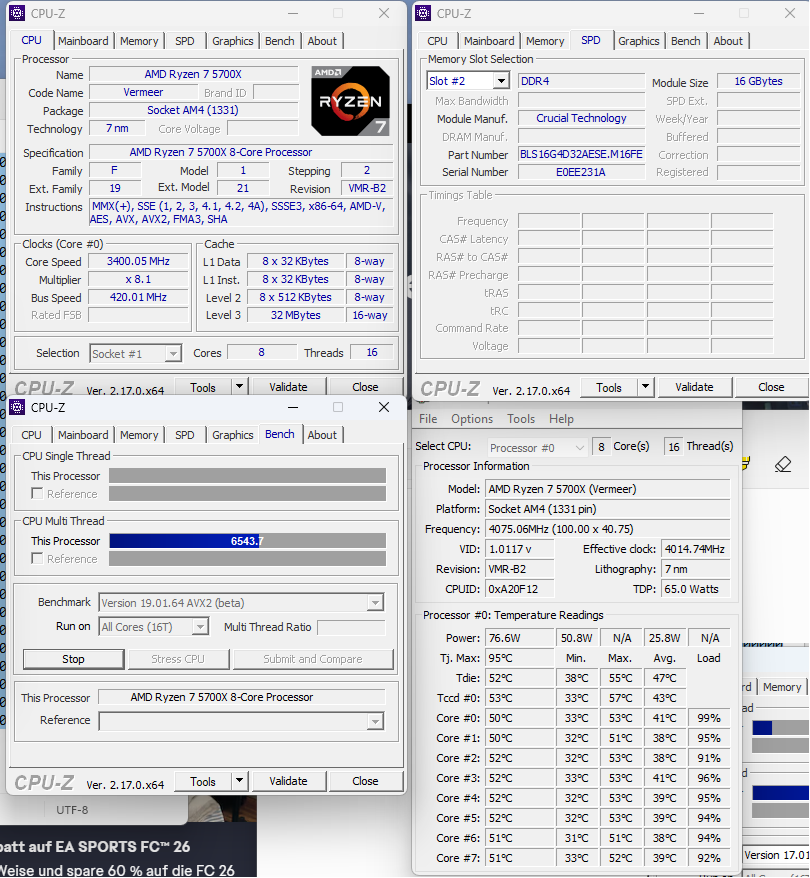Select CPU tab in SPD window

coord(437,41)
